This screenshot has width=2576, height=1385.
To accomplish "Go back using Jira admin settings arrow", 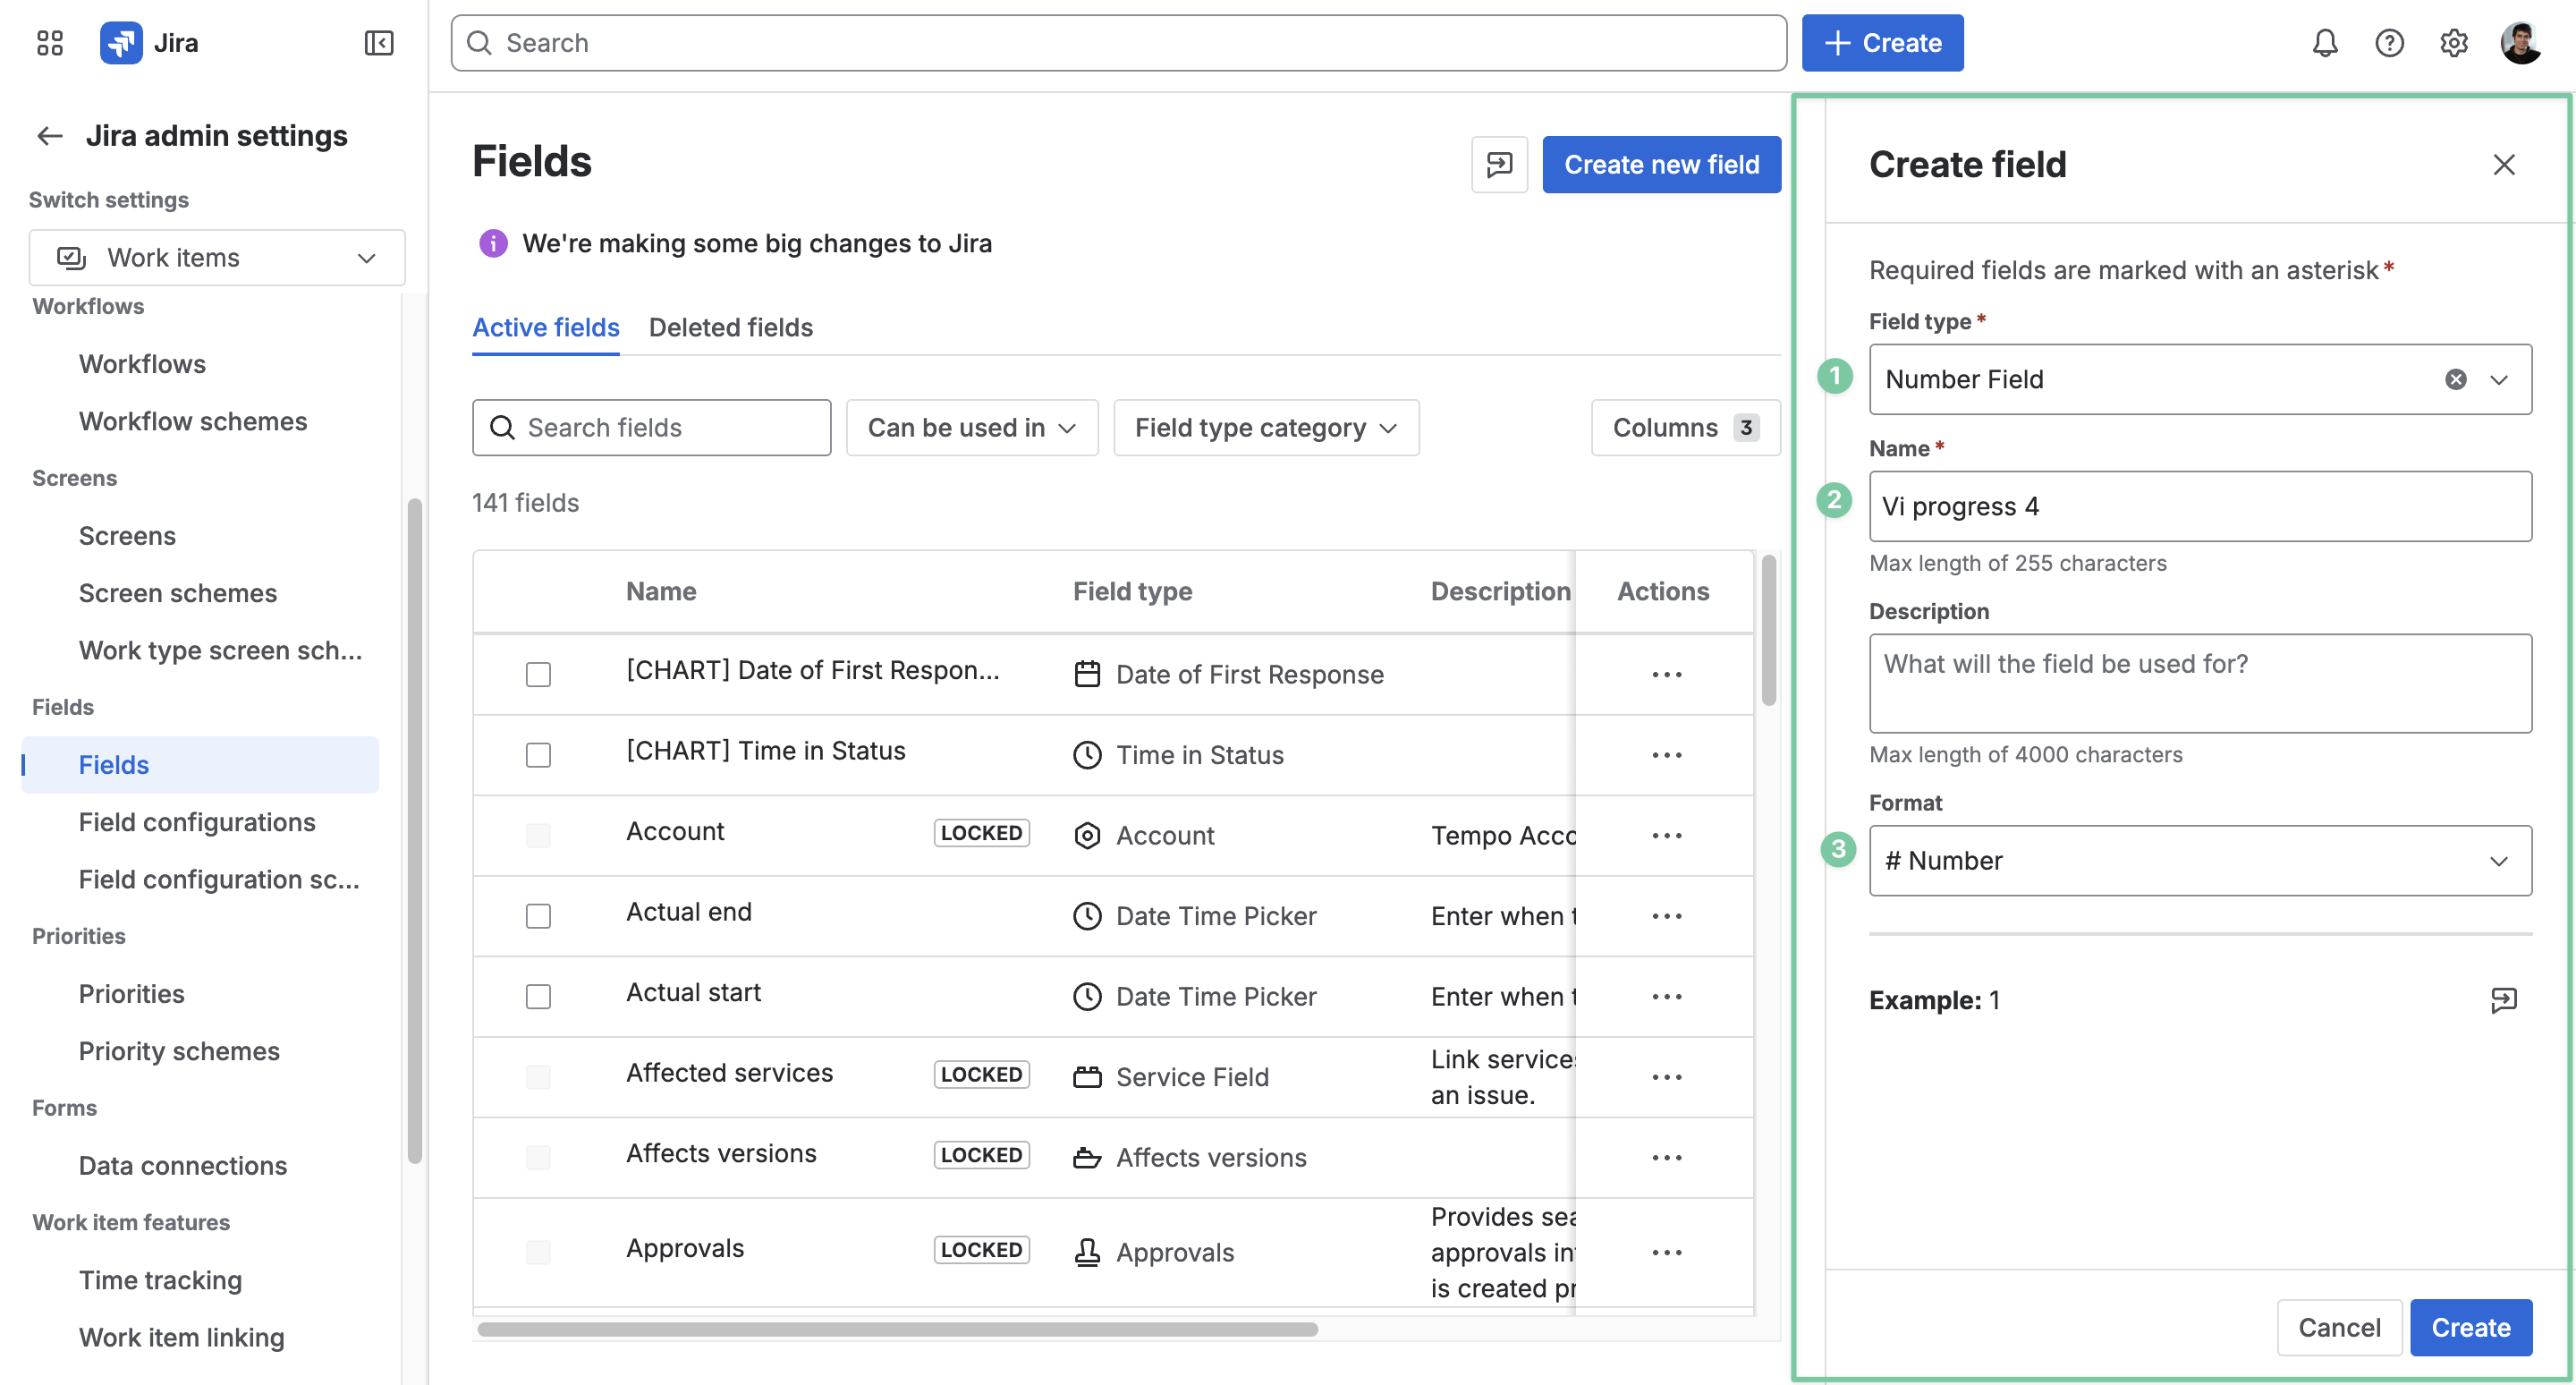I will [50, 135].
